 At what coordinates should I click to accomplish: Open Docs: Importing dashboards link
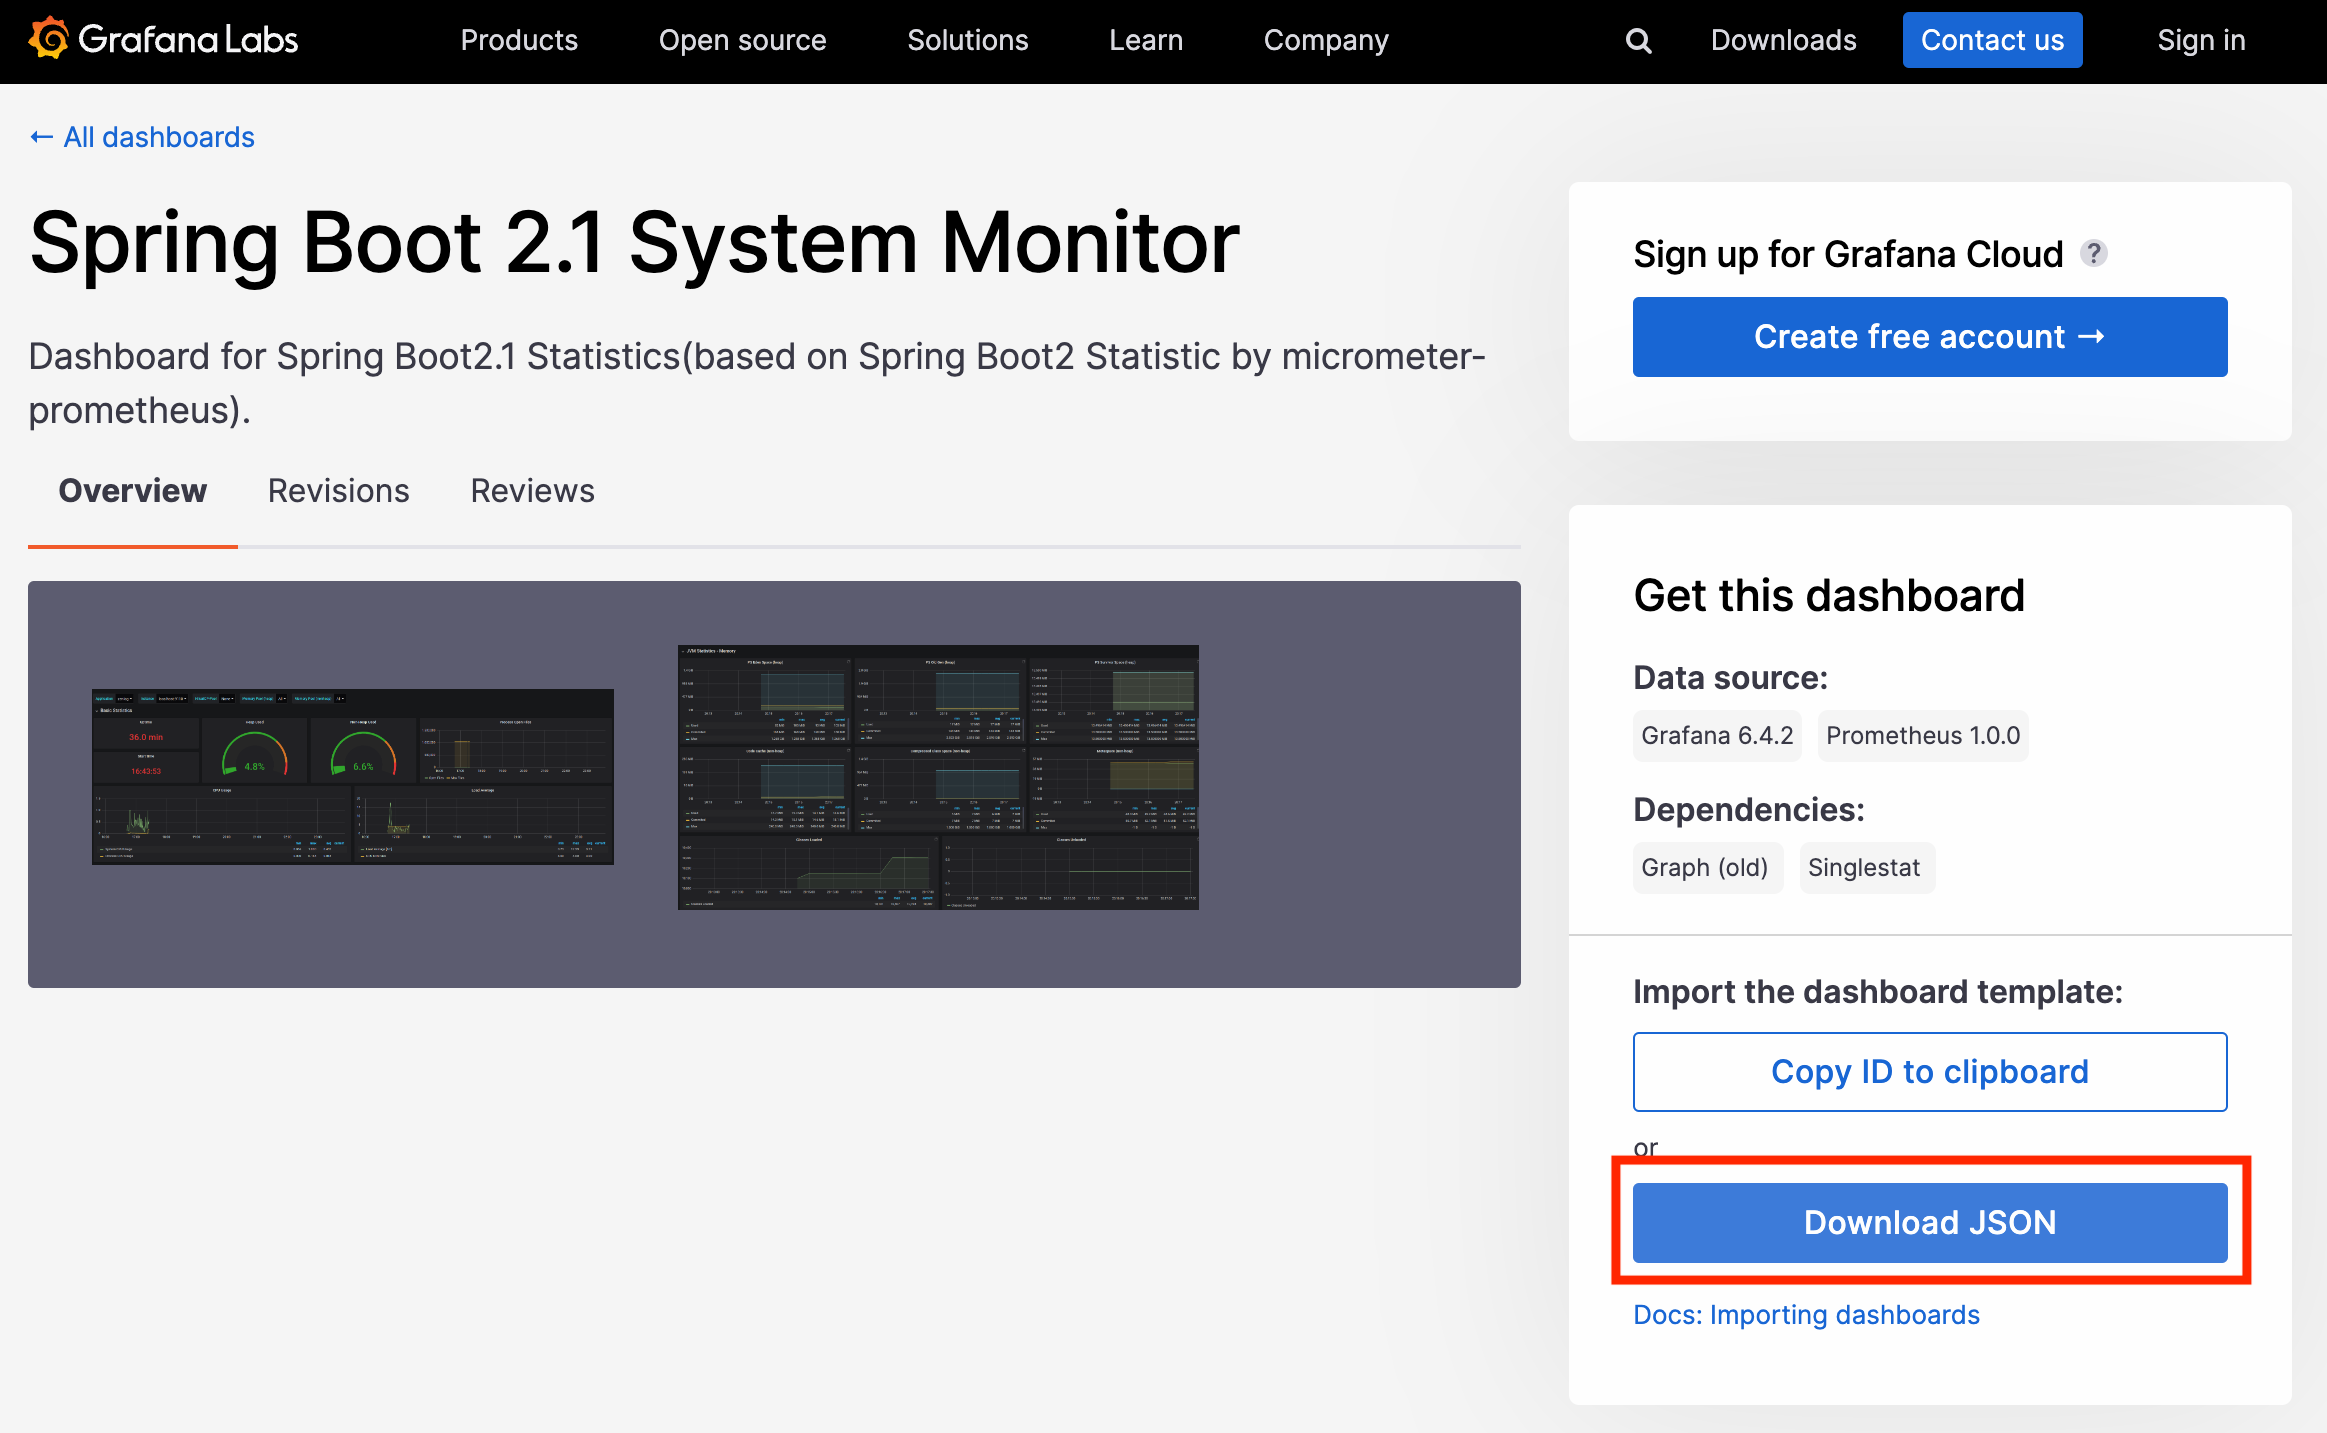click(x=1805, y=1314)
